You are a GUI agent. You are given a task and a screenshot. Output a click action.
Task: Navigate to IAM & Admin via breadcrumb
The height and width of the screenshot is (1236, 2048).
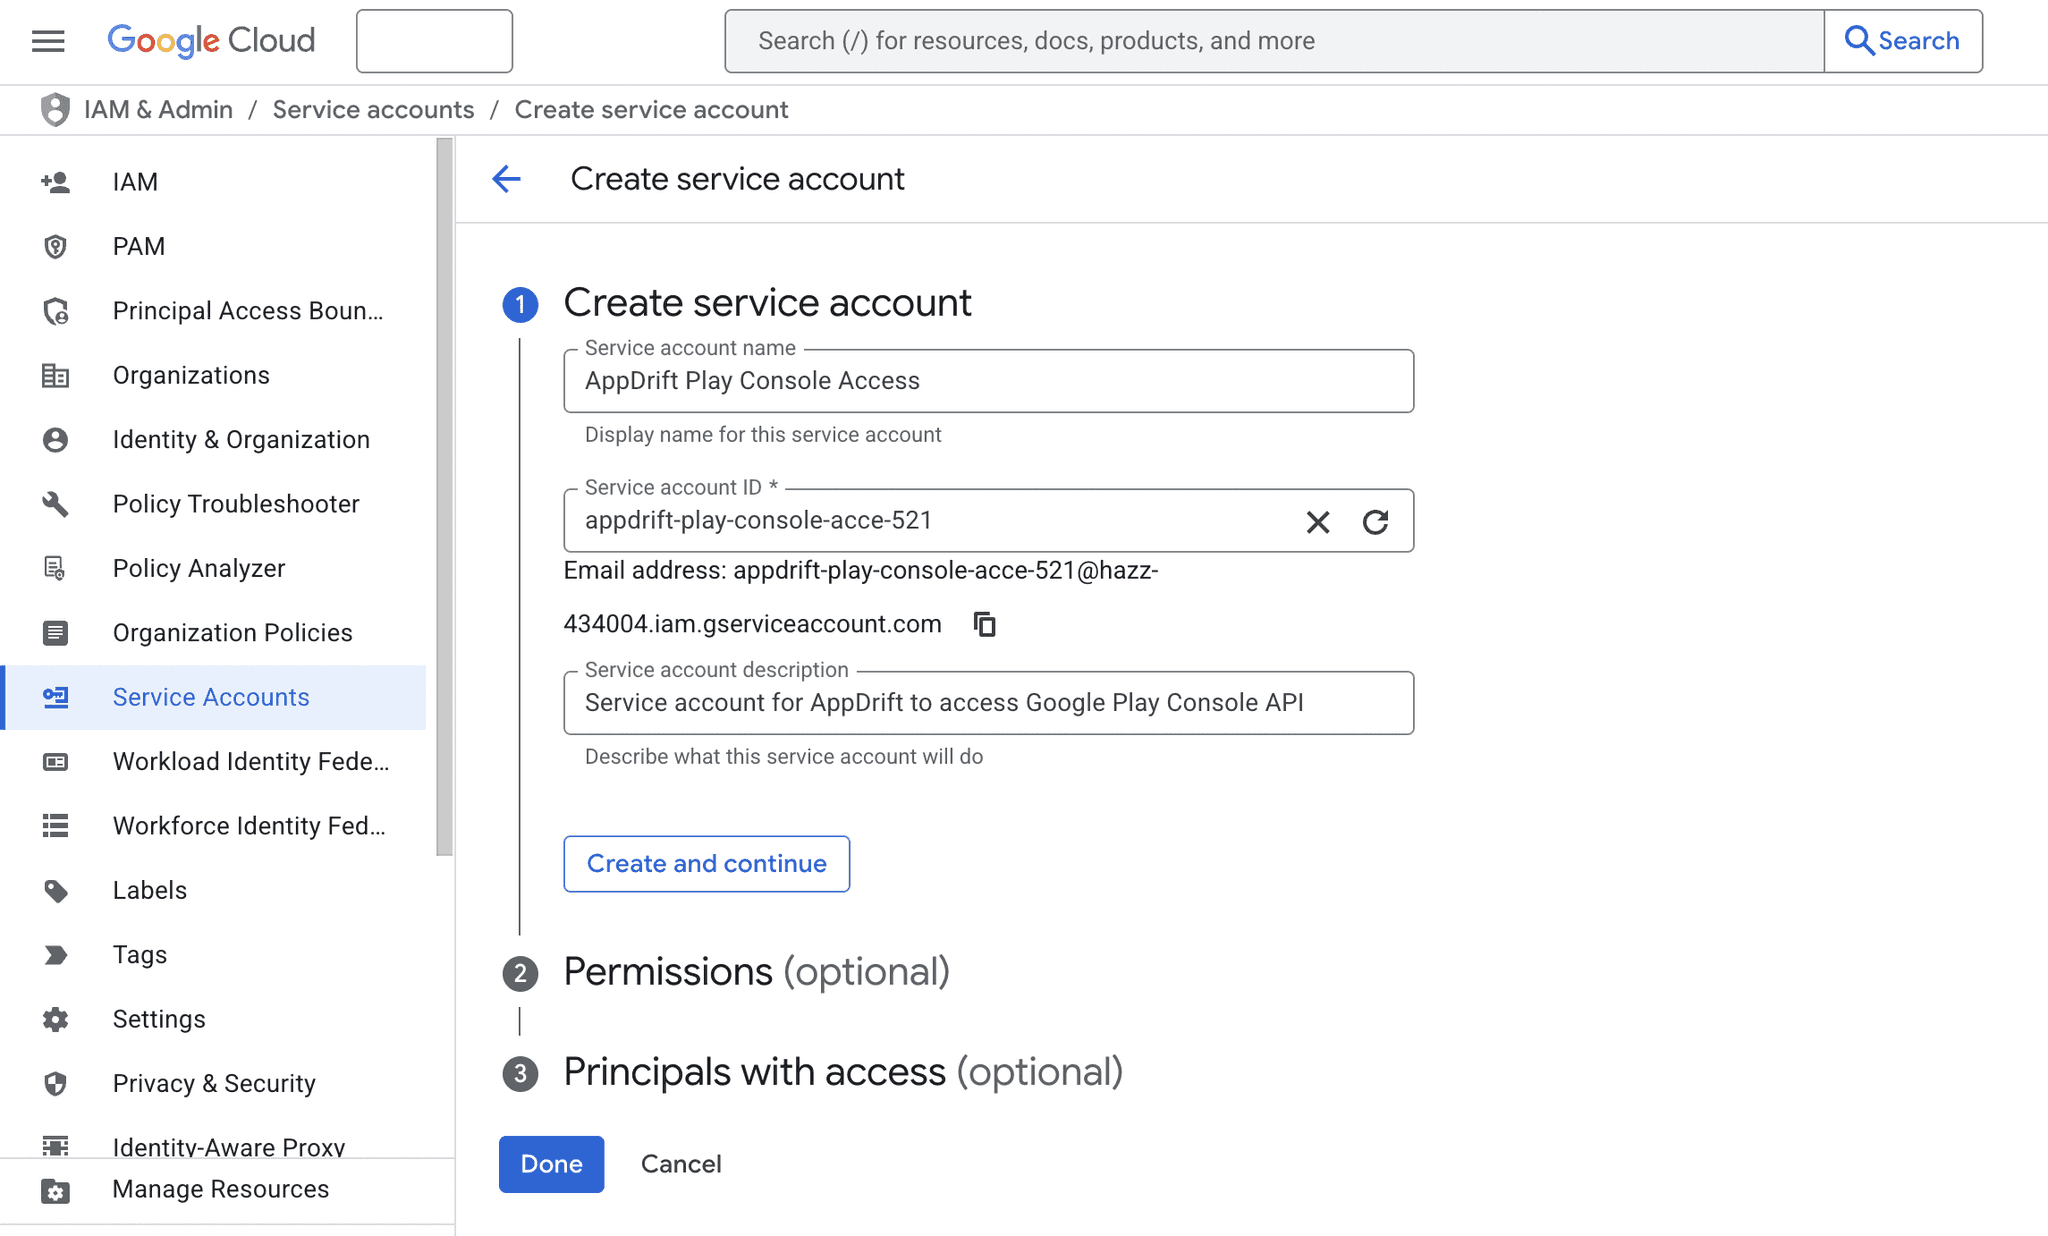(159, 109)
